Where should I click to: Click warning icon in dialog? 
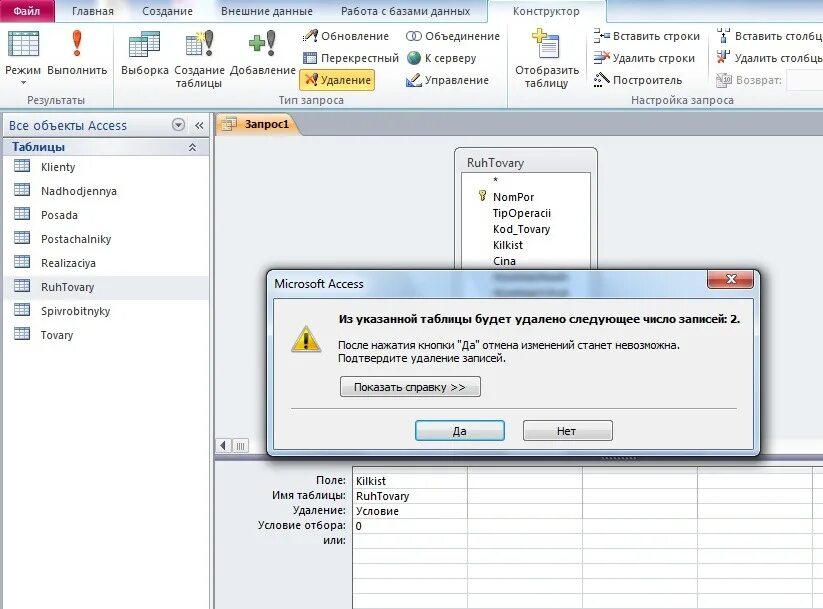pos(306,339)
